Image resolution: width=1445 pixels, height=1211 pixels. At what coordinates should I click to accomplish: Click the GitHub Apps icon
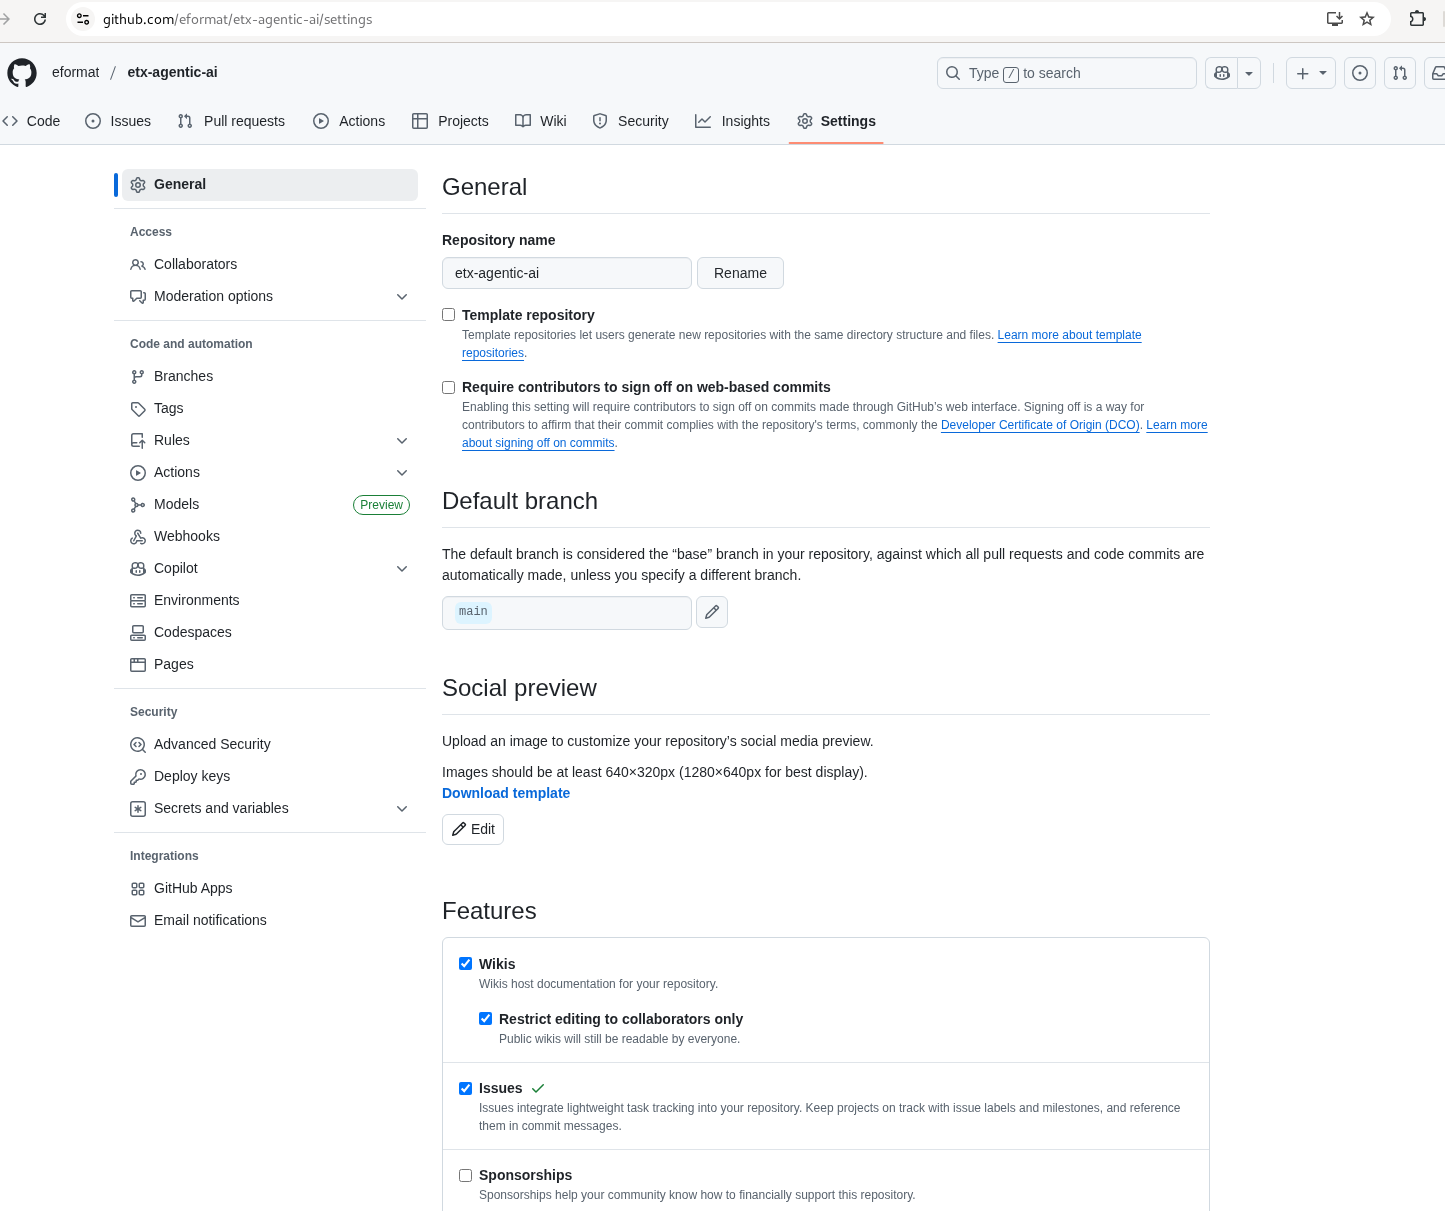[138, 889]
